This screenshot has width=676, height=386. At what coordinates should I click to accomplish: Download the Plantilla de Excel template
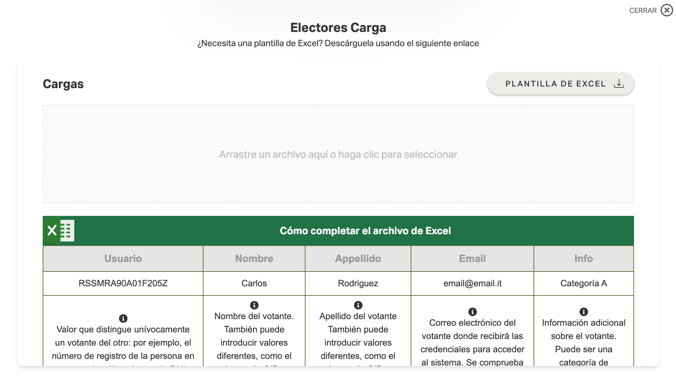coord(560,84)
